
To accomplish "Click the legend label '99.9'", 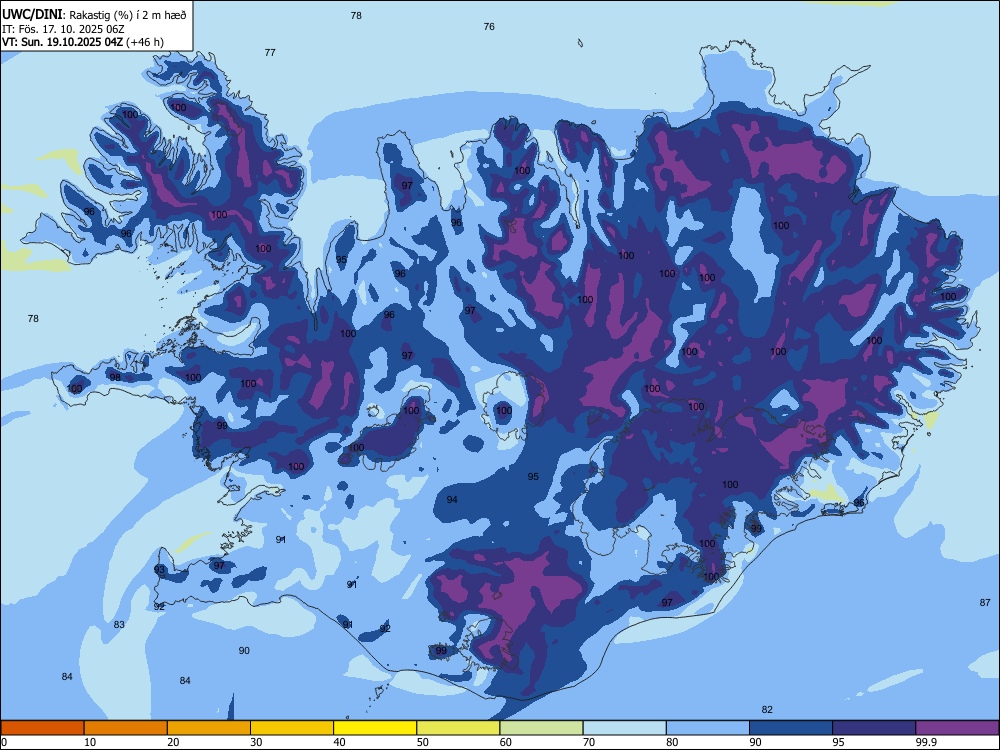I will 926,742.
